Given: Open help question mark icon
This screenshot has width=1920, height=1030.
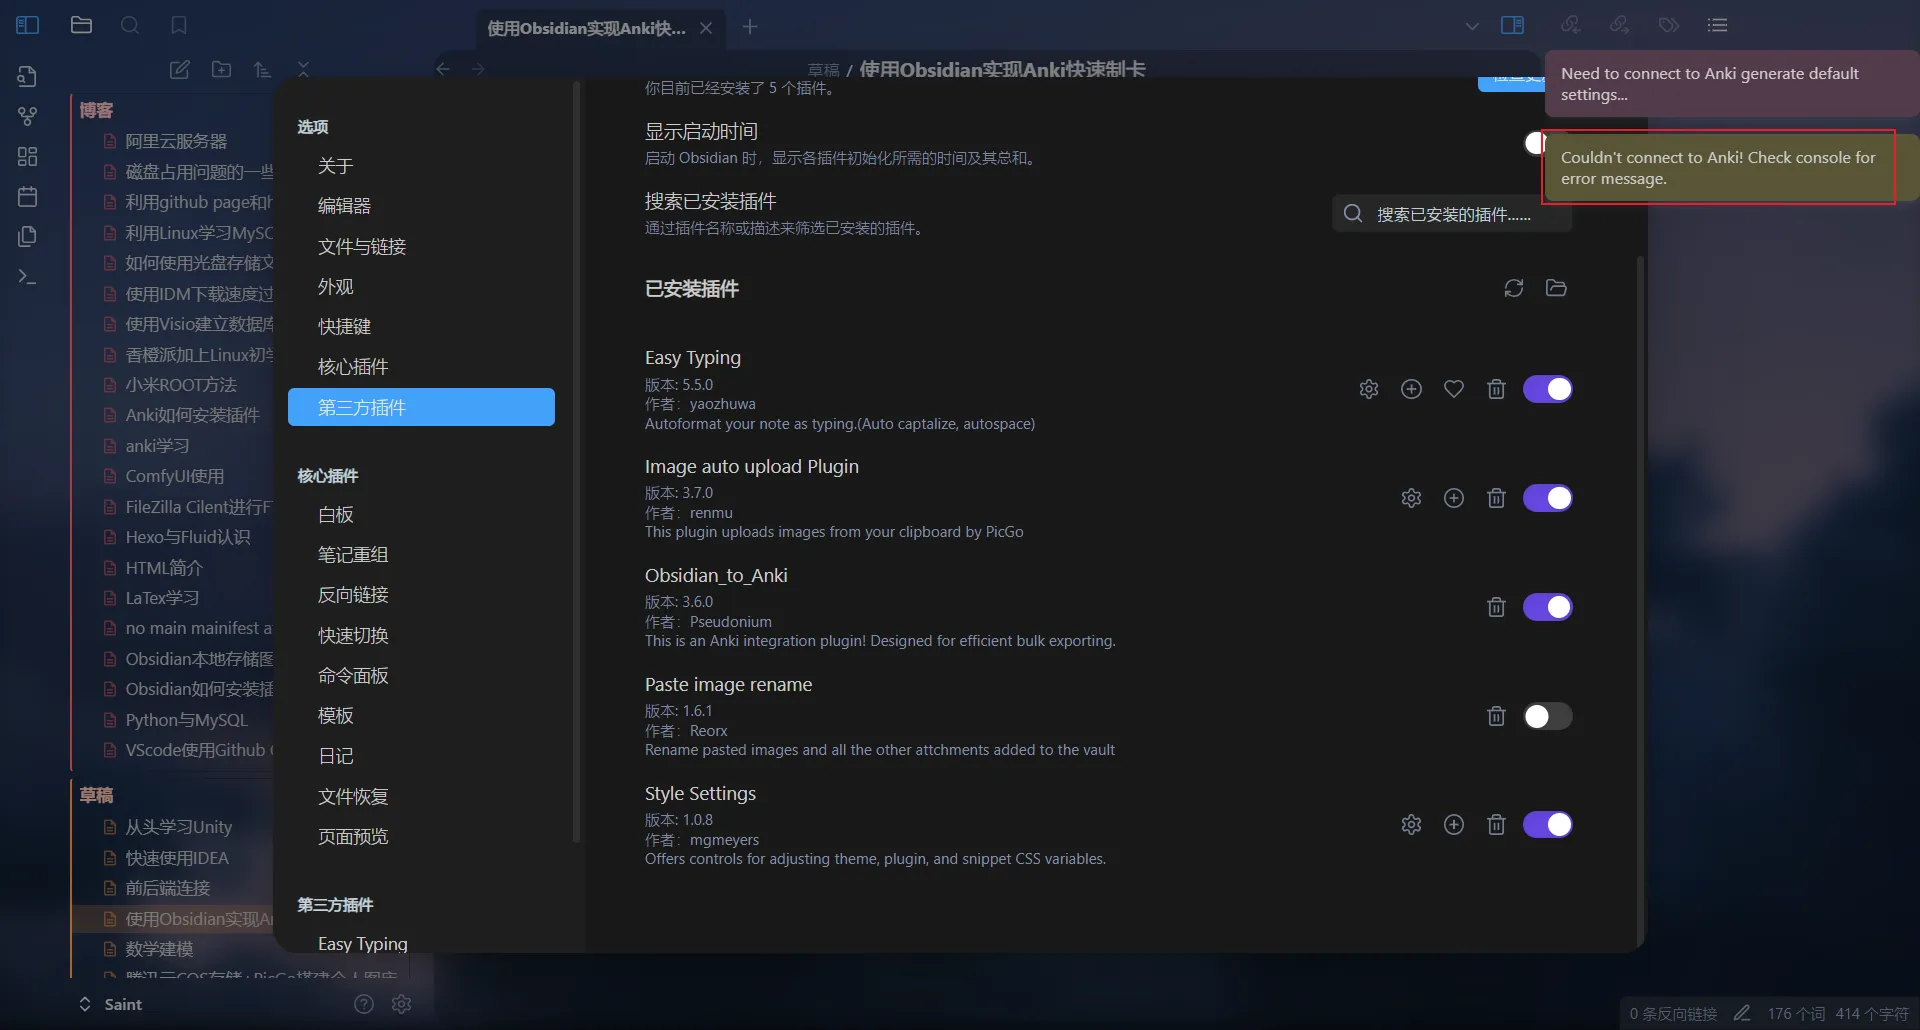Looking at the screenshot, I should tap(364, 1004).
